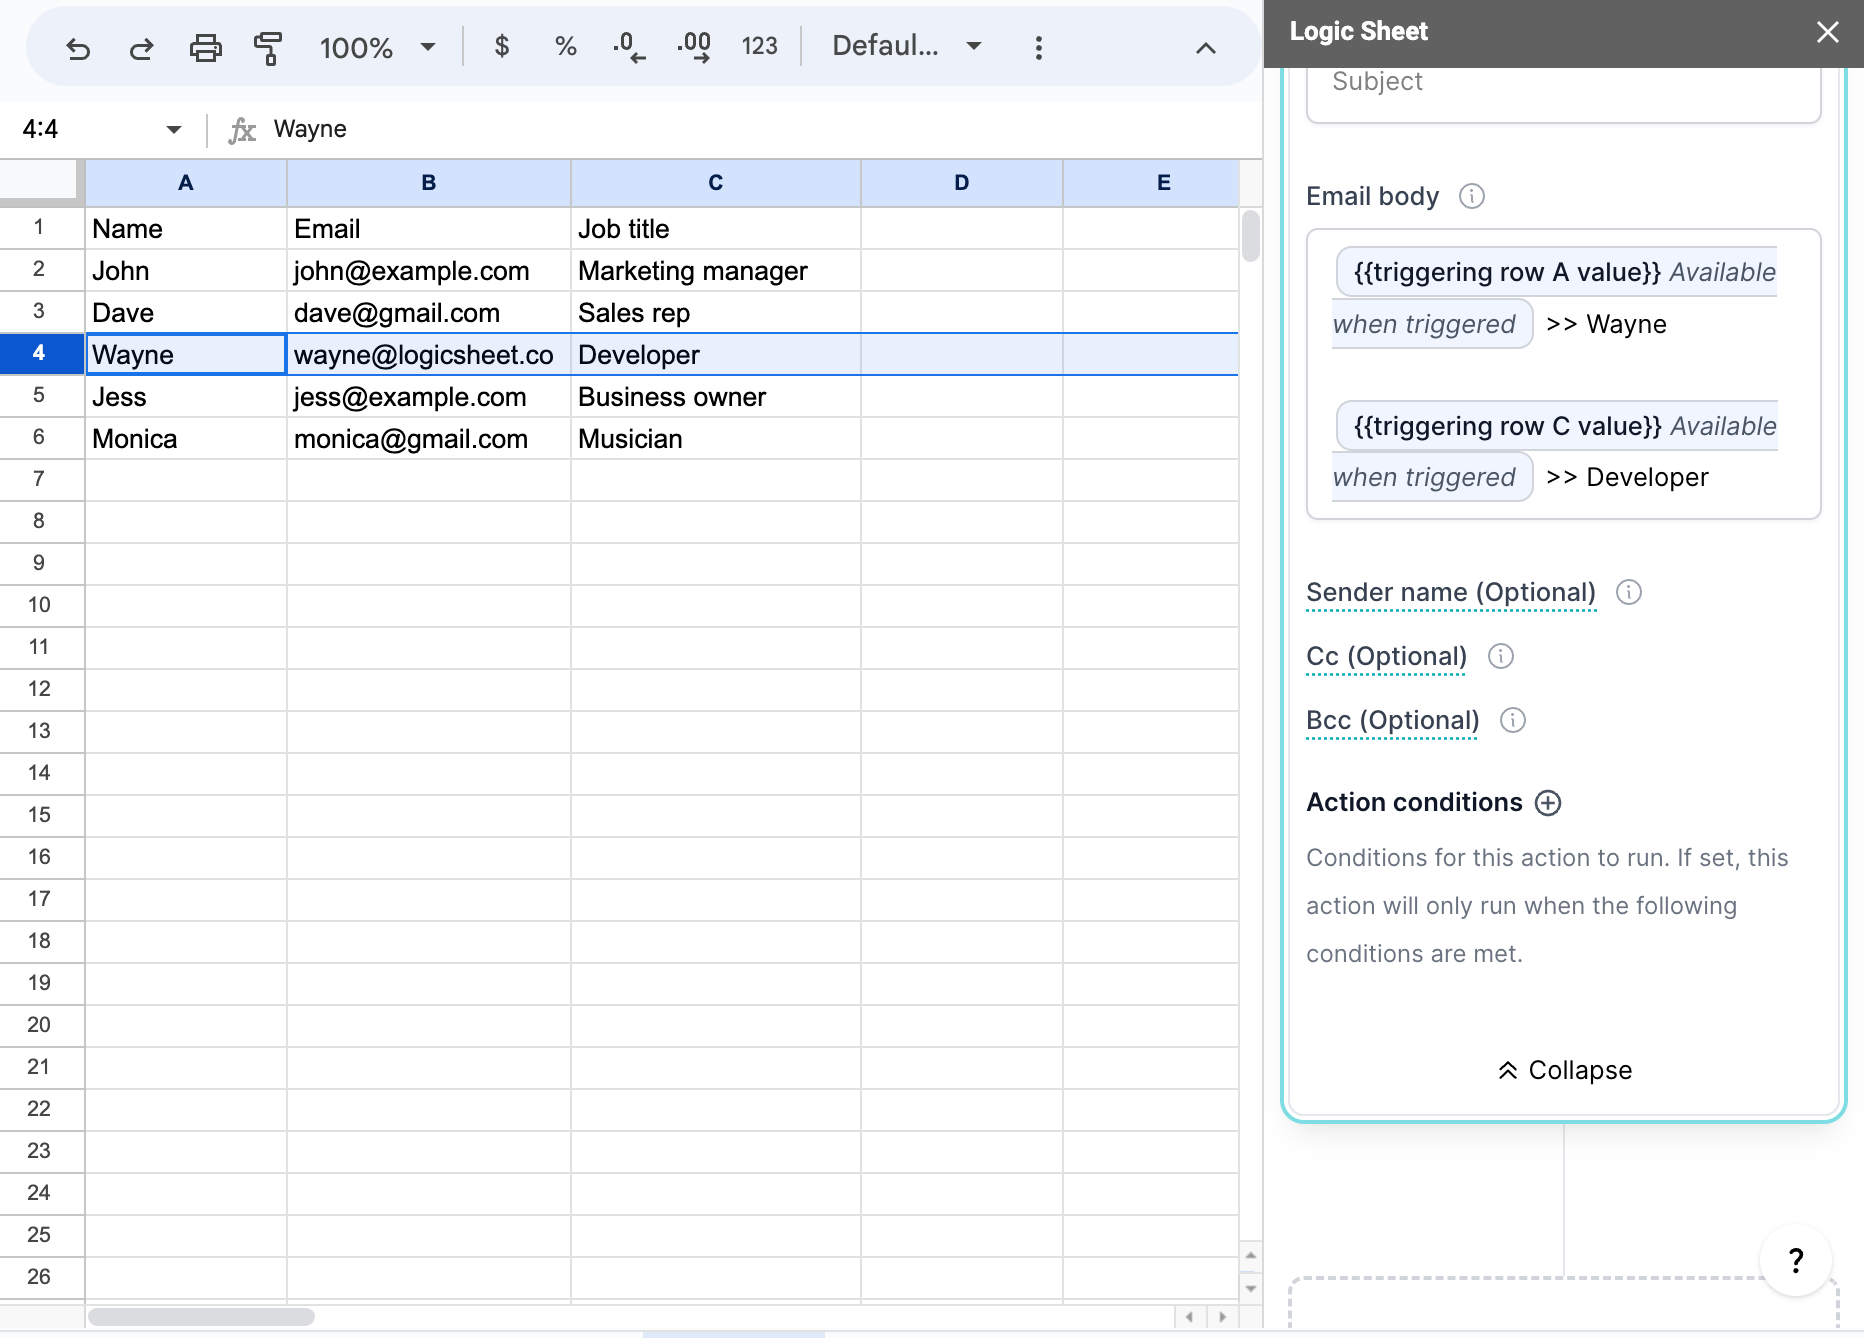The image size is (1864, 1338).
Task: Format selection as currency
Action: [x=502, y=46]
